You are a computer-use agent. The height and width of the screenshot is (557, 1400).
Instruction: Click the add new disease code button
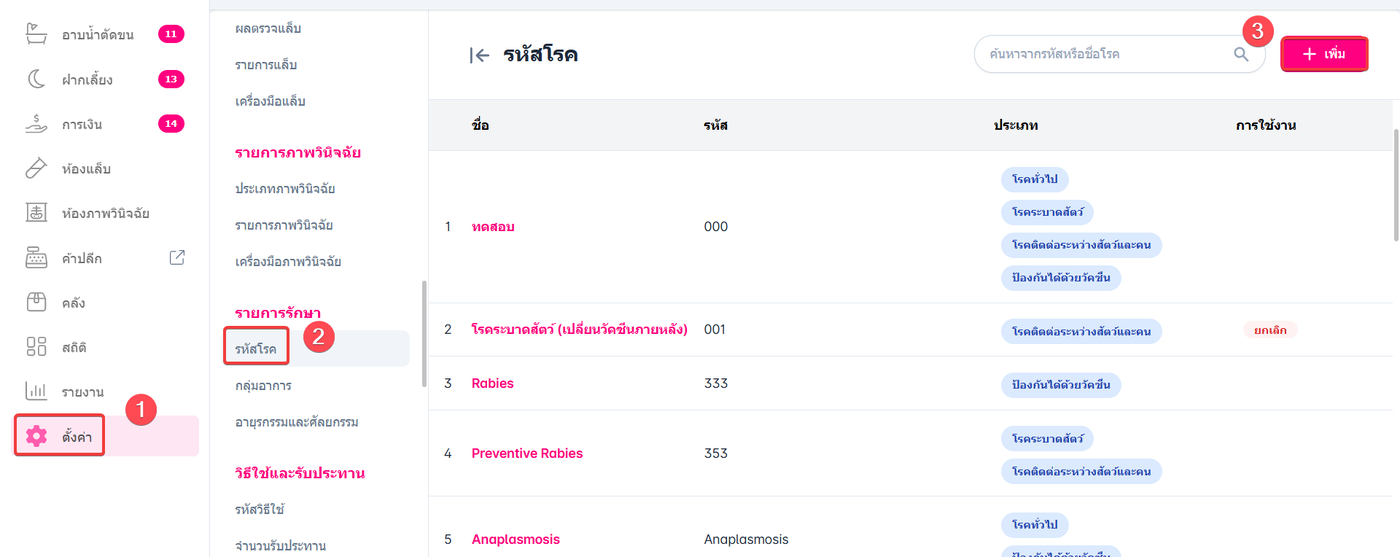pos(1324,54)
